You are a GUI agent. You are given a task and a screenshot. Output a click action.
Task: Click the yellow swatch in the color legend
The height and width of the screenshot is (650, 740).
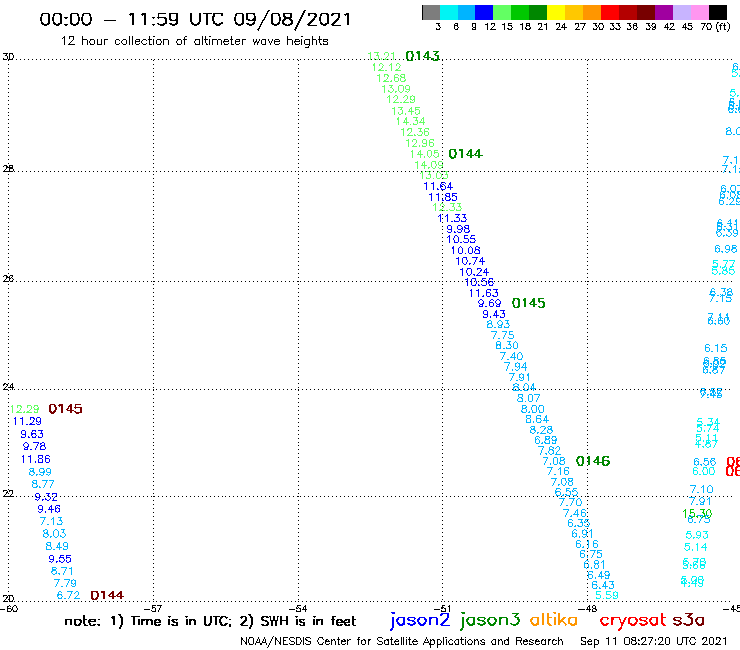[x=556, y=12]
